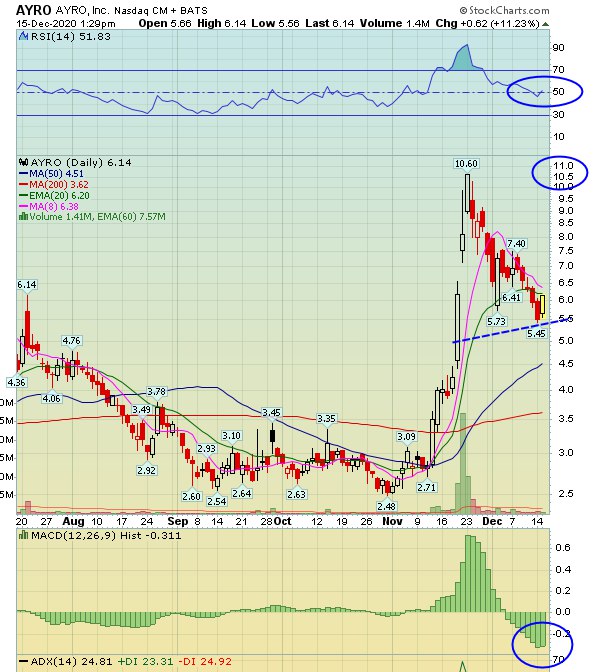Click the 6.41 price label
Image resolution: width=604 pixels, height=672 pixels.
pyautogui.click(x=511, y=297)
